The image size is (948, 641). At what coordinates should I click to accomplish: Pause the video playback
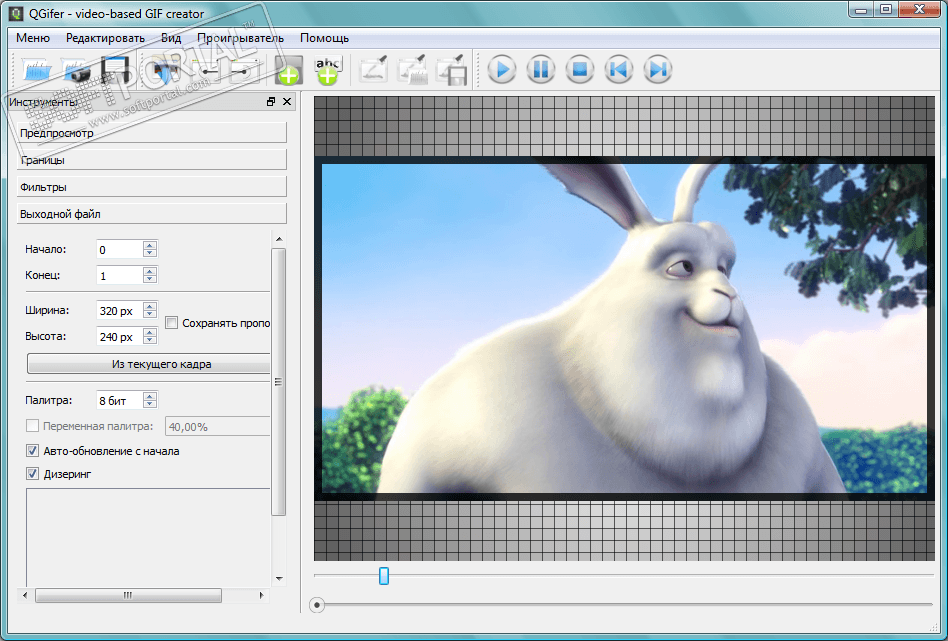pyautogui.click(x=540, y=70)
